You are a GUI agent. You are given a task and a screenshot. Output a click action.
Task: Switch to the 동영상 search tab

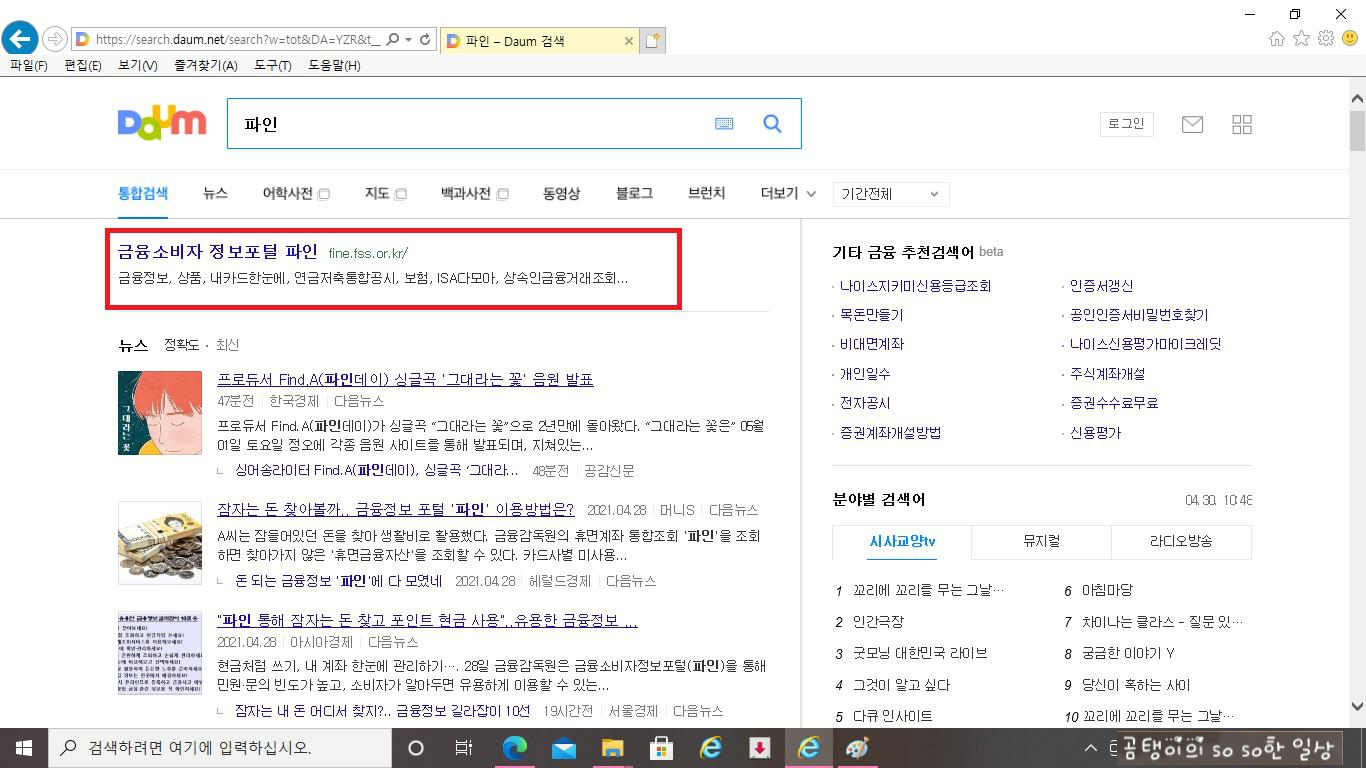point(561,193)
